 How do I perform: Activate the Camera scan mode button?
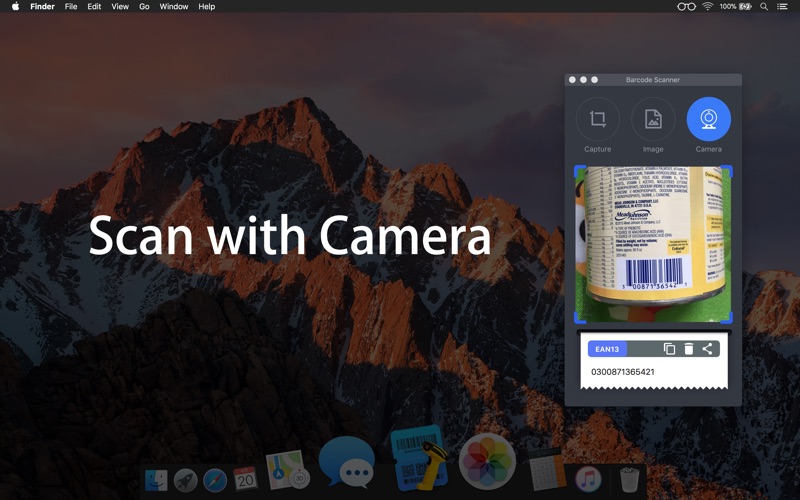pos(708,120)
